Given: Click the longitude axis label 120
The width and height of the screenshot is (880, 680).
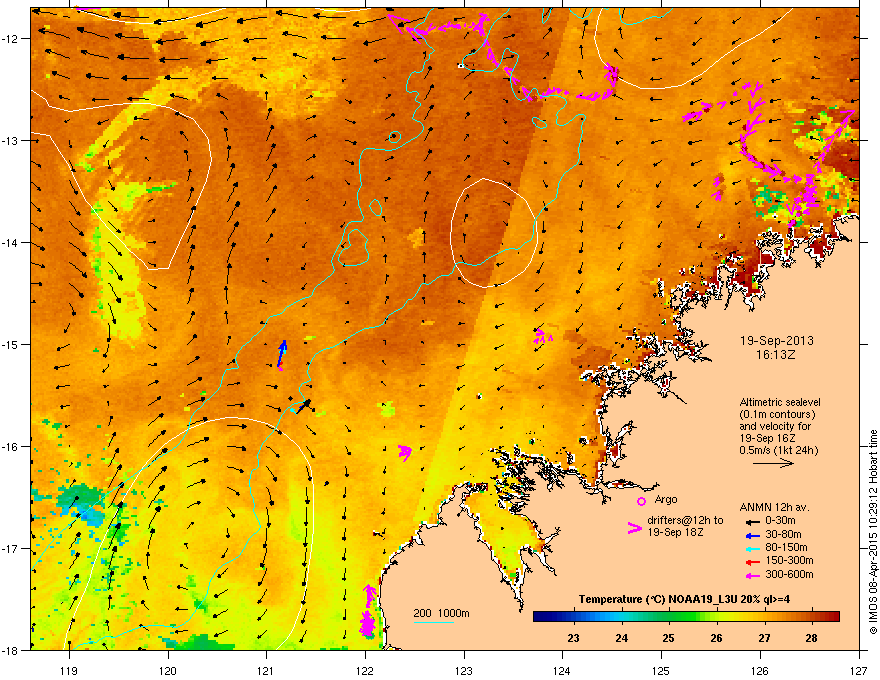Looking at the screenshot, I should (168, 670).
